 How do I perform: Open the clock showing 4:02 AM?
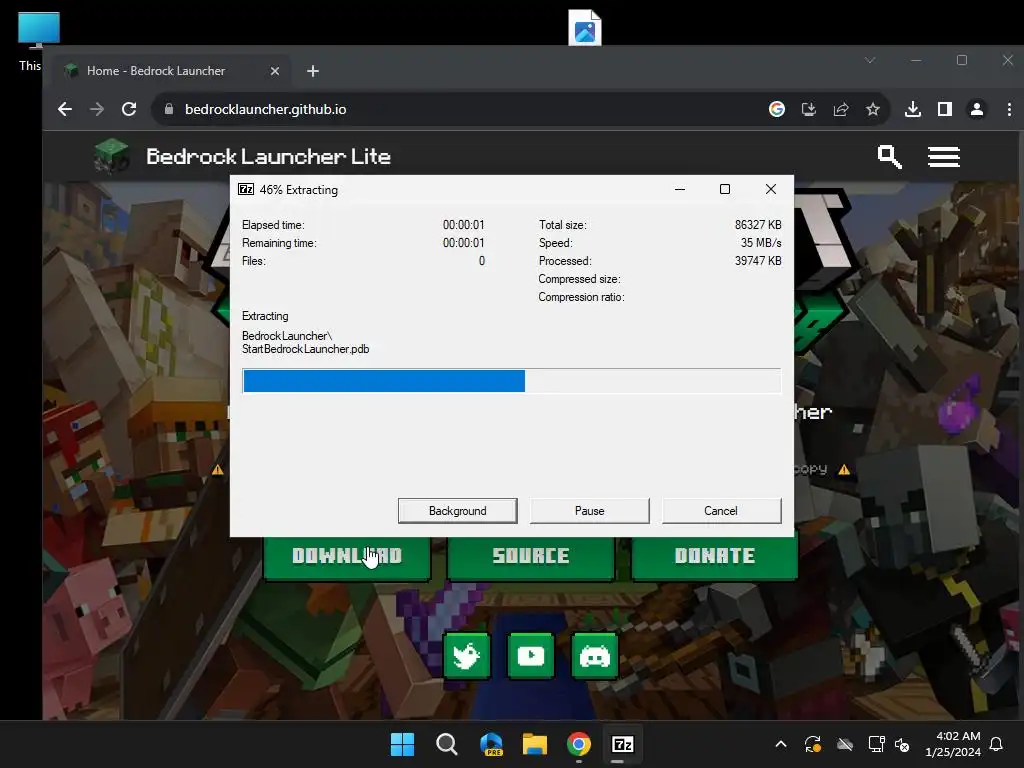point(953,744)
